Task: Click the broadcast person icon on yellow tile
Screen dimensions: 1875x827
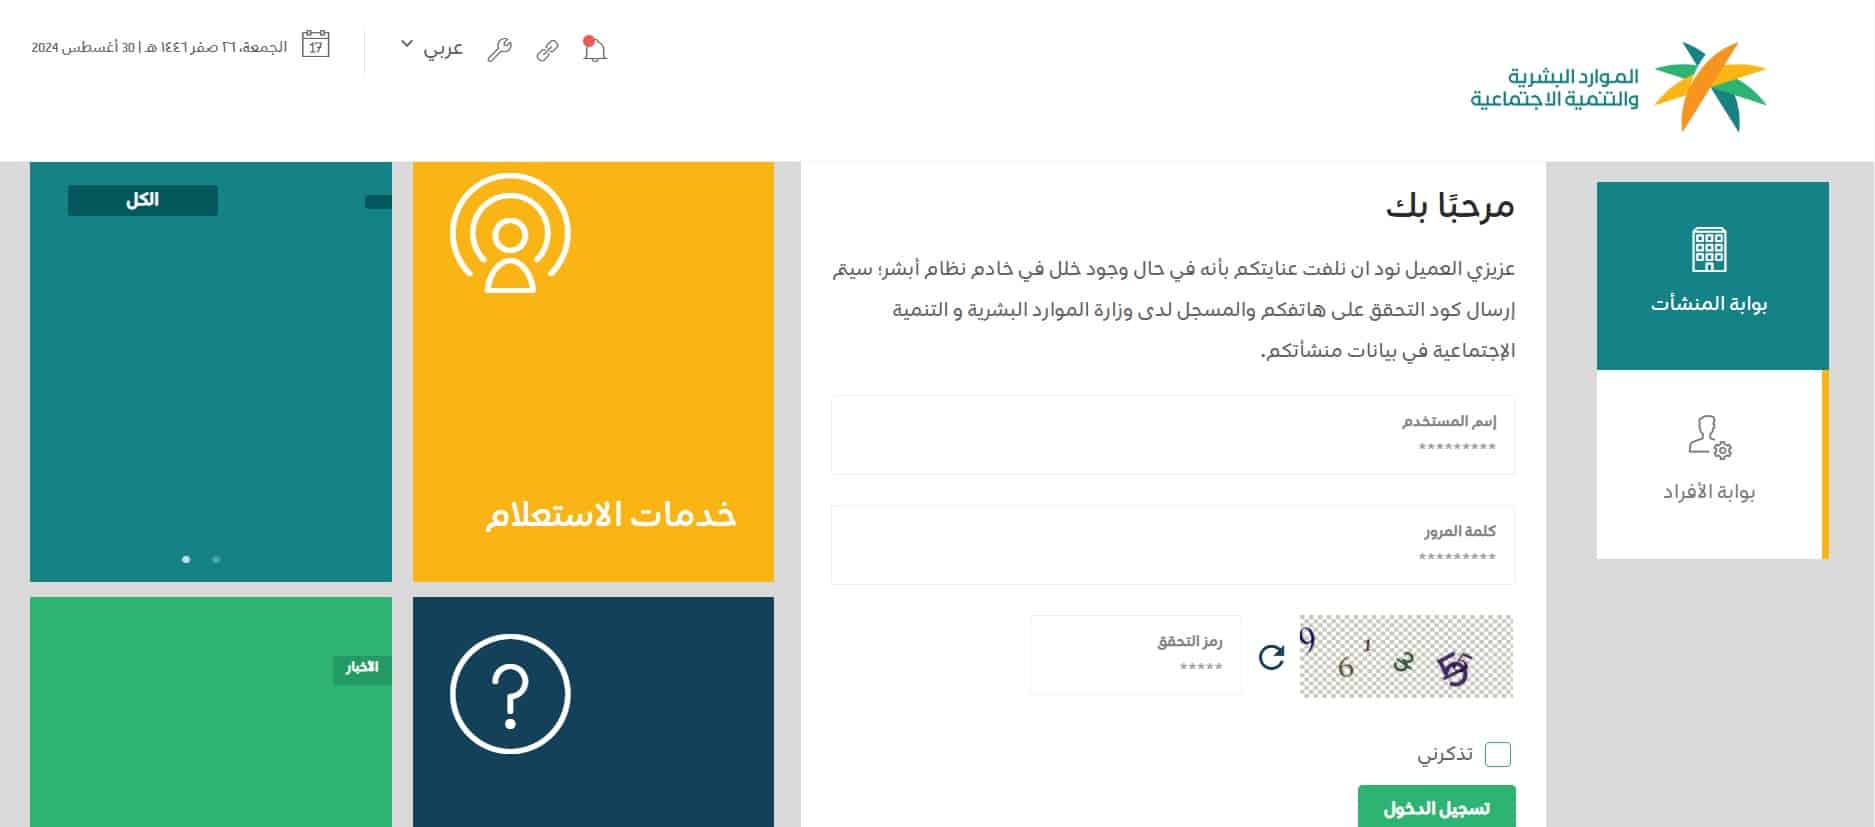Action: click(x=510, y=234)
